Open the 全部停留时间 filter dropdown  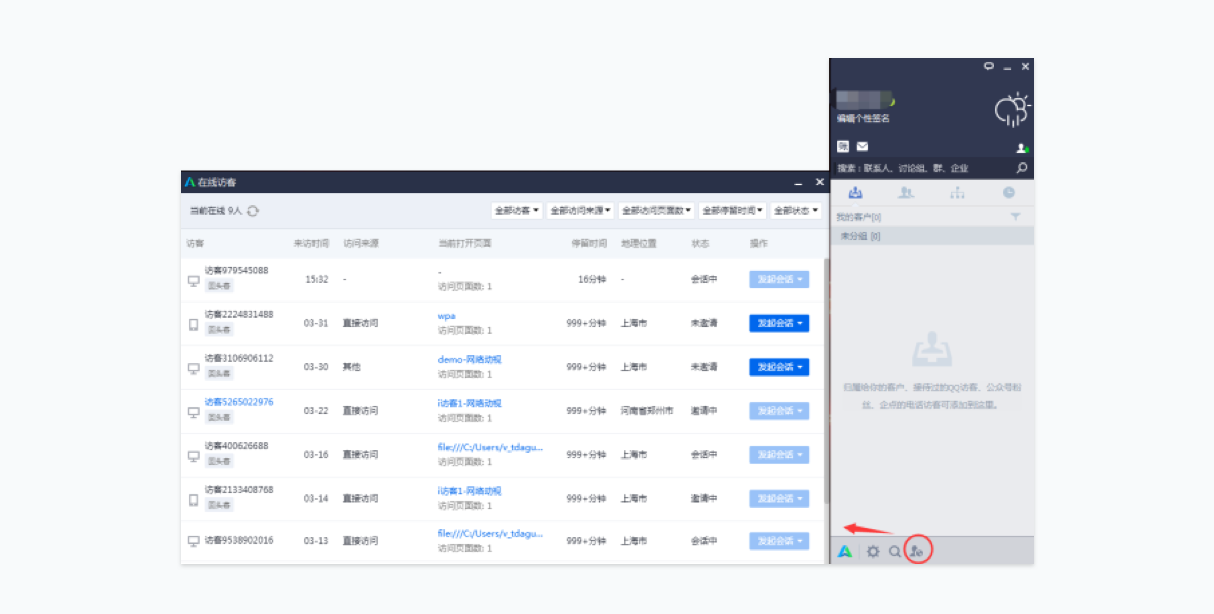point(733,211)
